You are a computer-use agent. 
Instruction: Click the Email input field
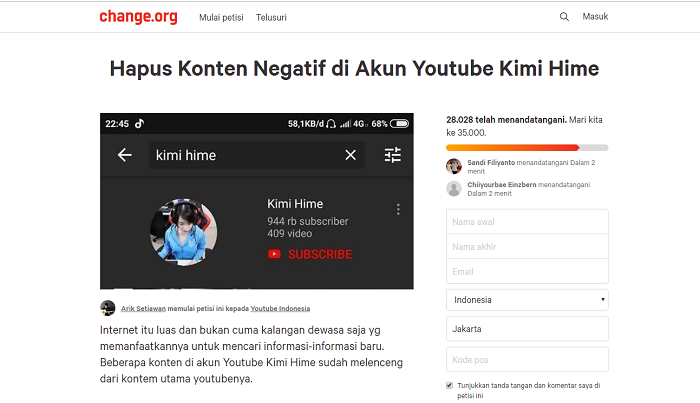click(x=527, y=271)
